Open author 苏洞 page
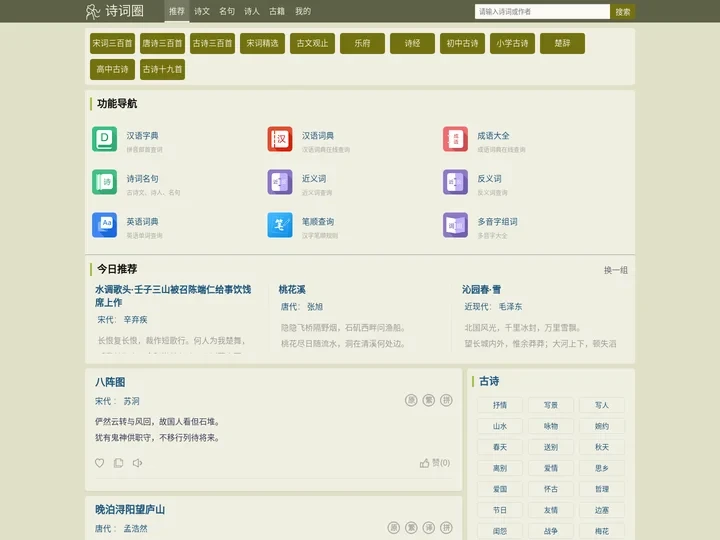The image size is (720, 540). click(131, 401)
